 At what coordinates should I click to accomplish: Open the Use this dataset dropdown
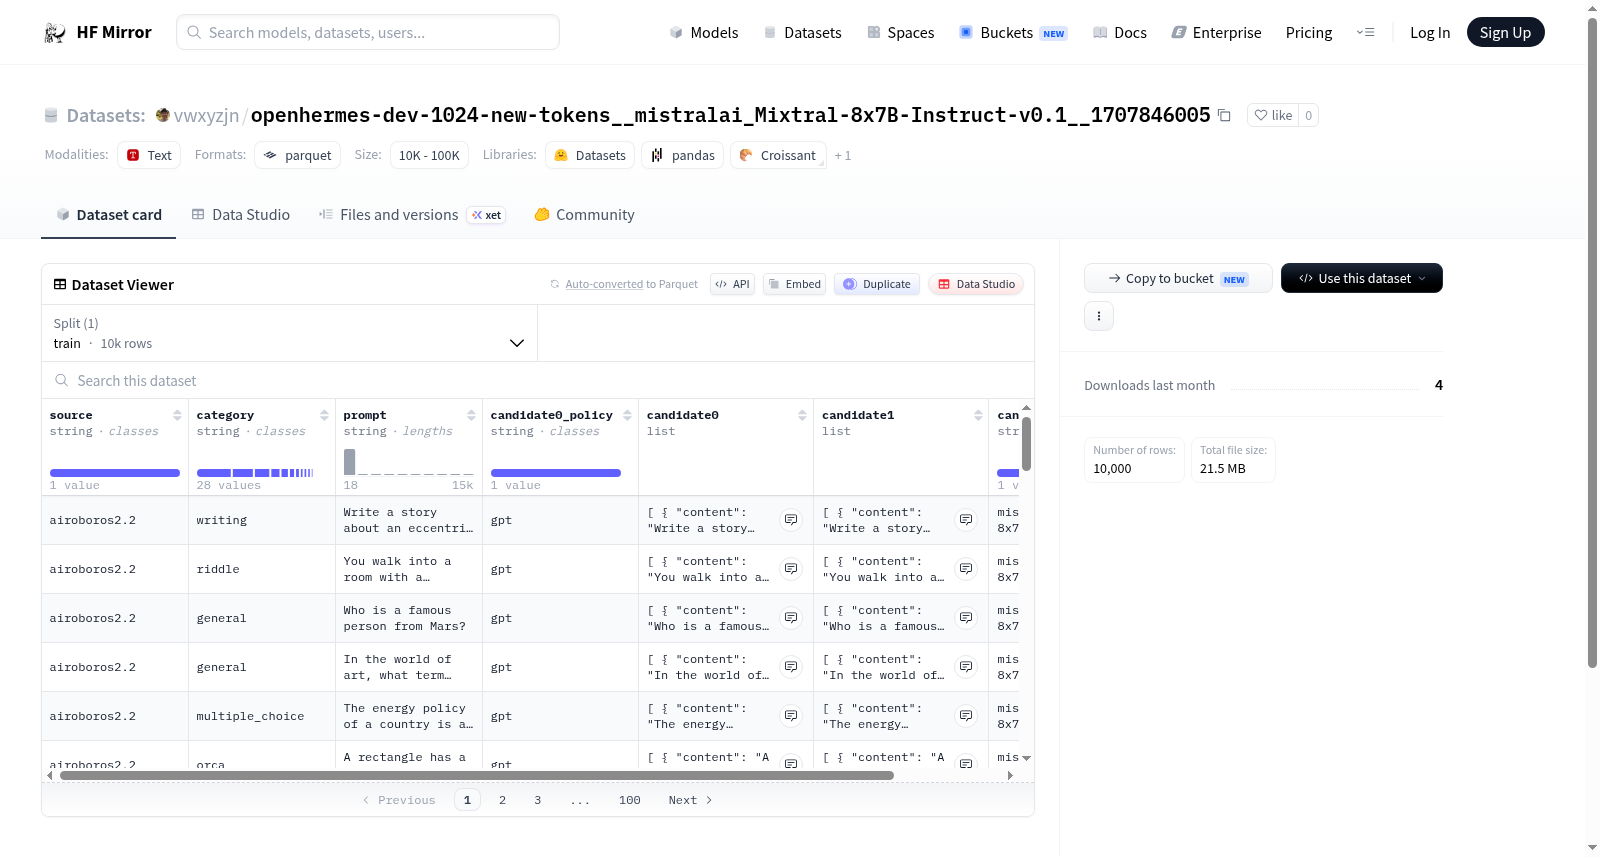click(x=1361, y=278)
